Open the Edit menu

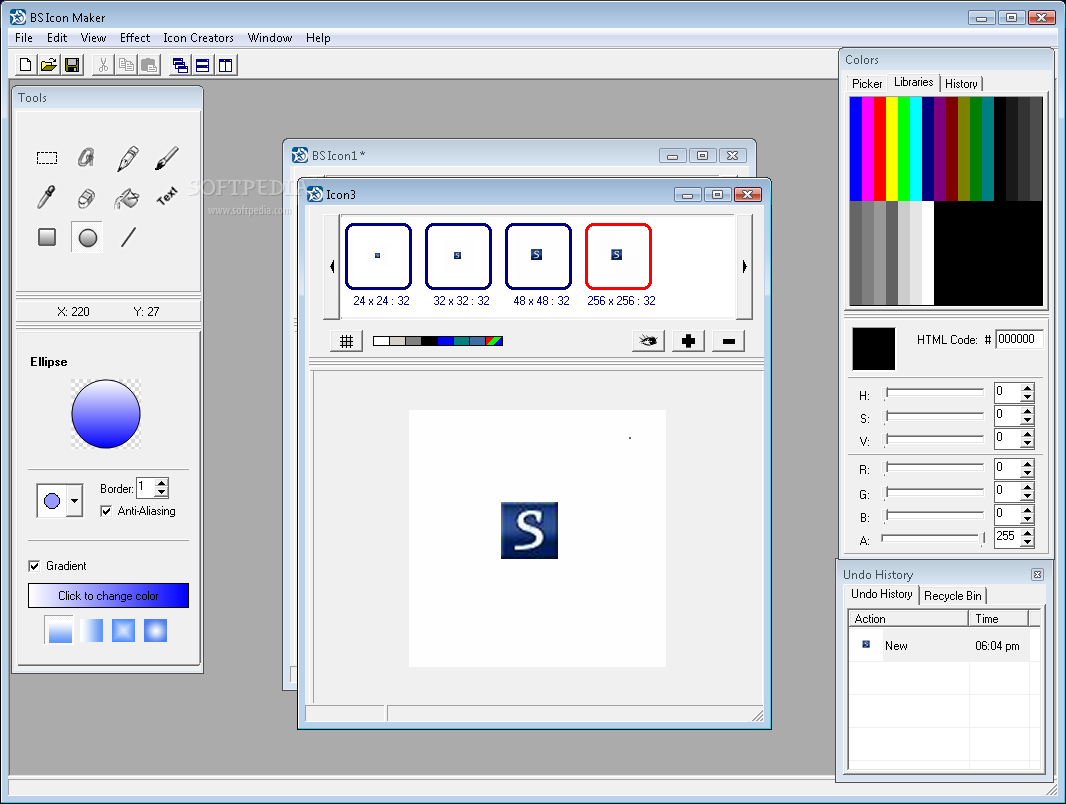(57, 38)
